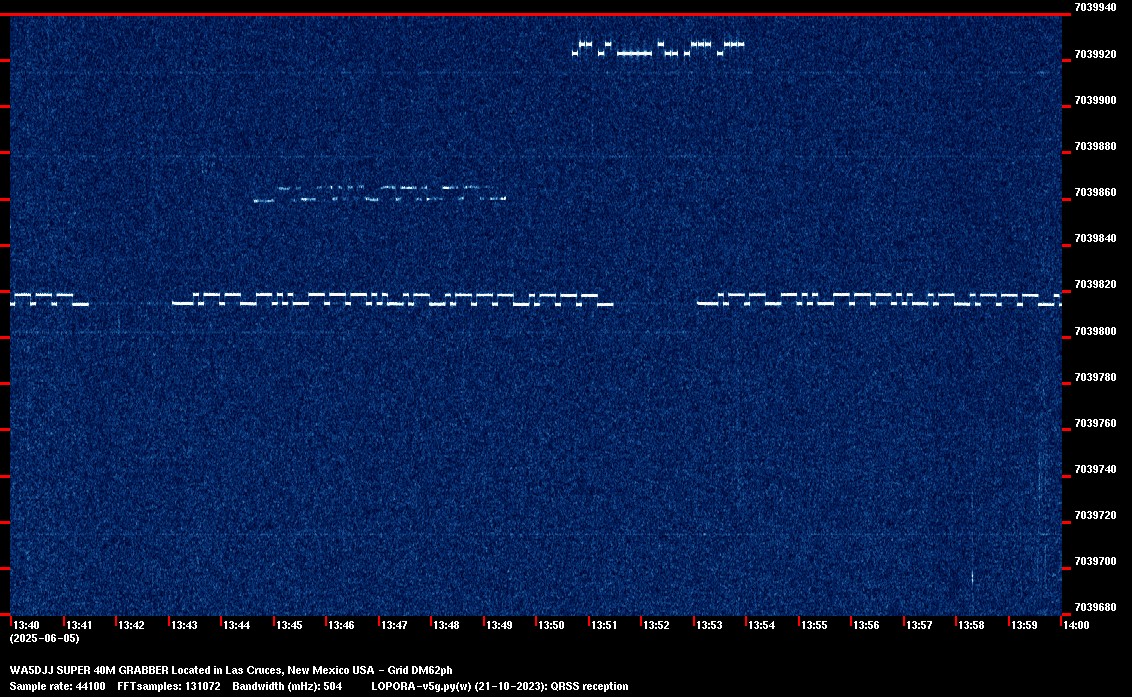Click the 13:48 time label
This screenshot has height=697, width=1132.
446,625
